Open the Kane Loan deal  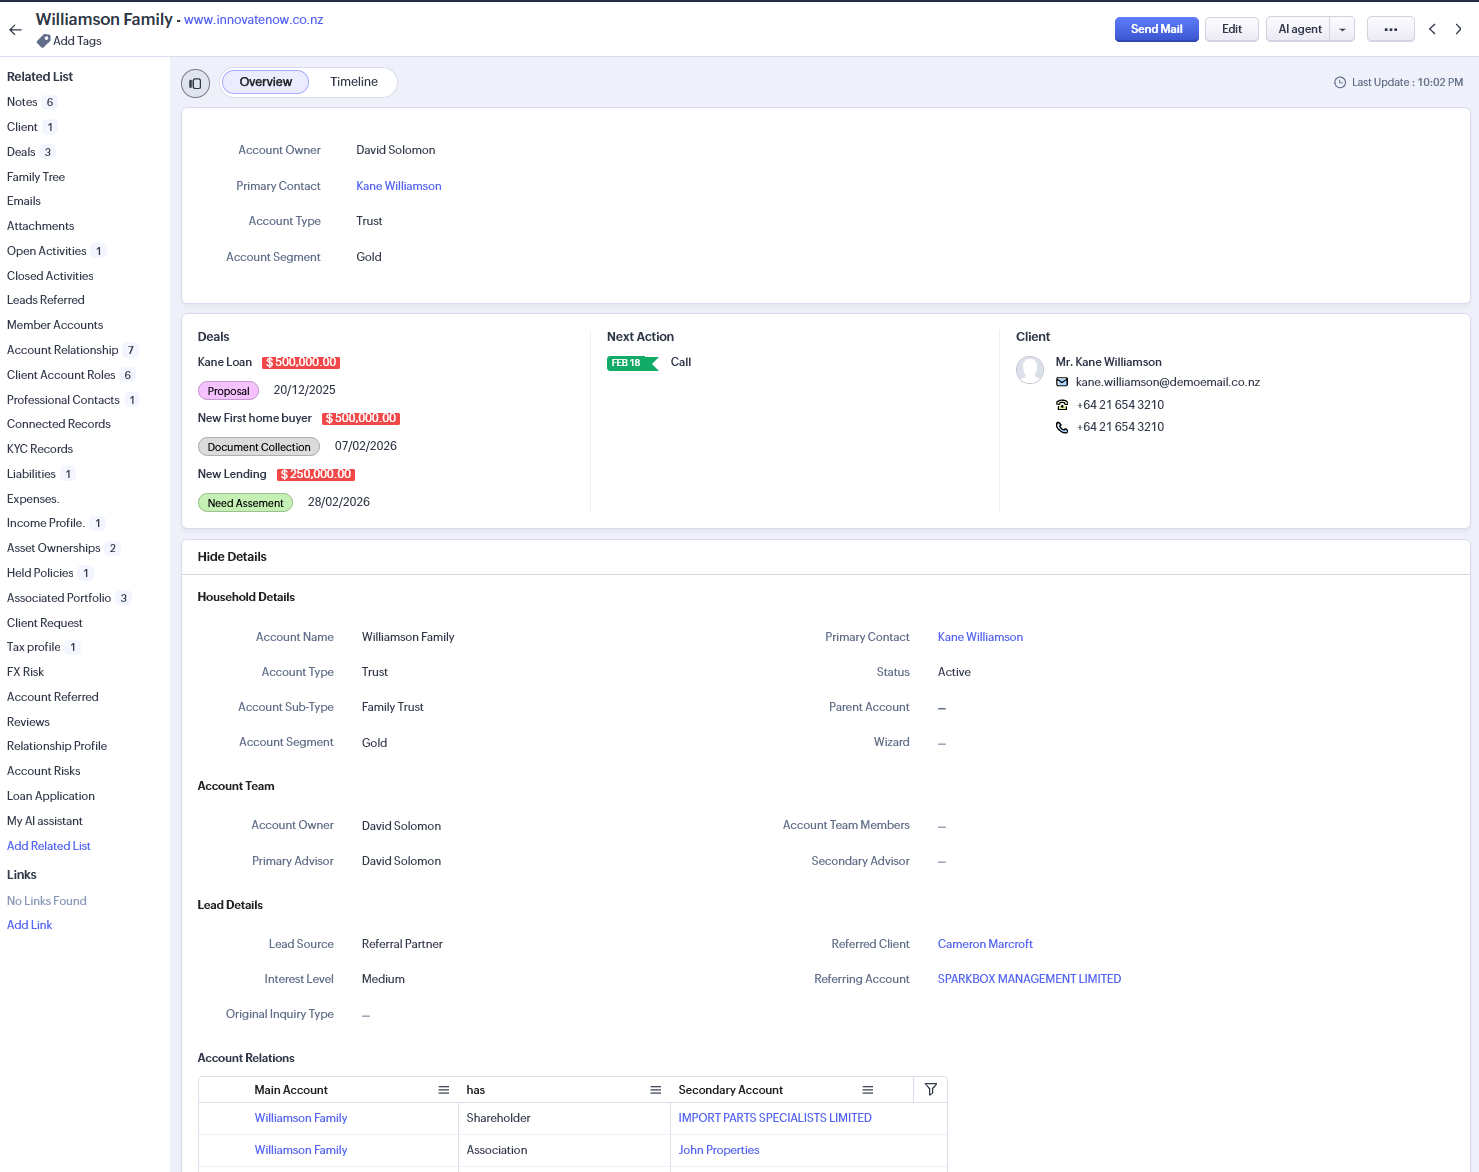225,362
